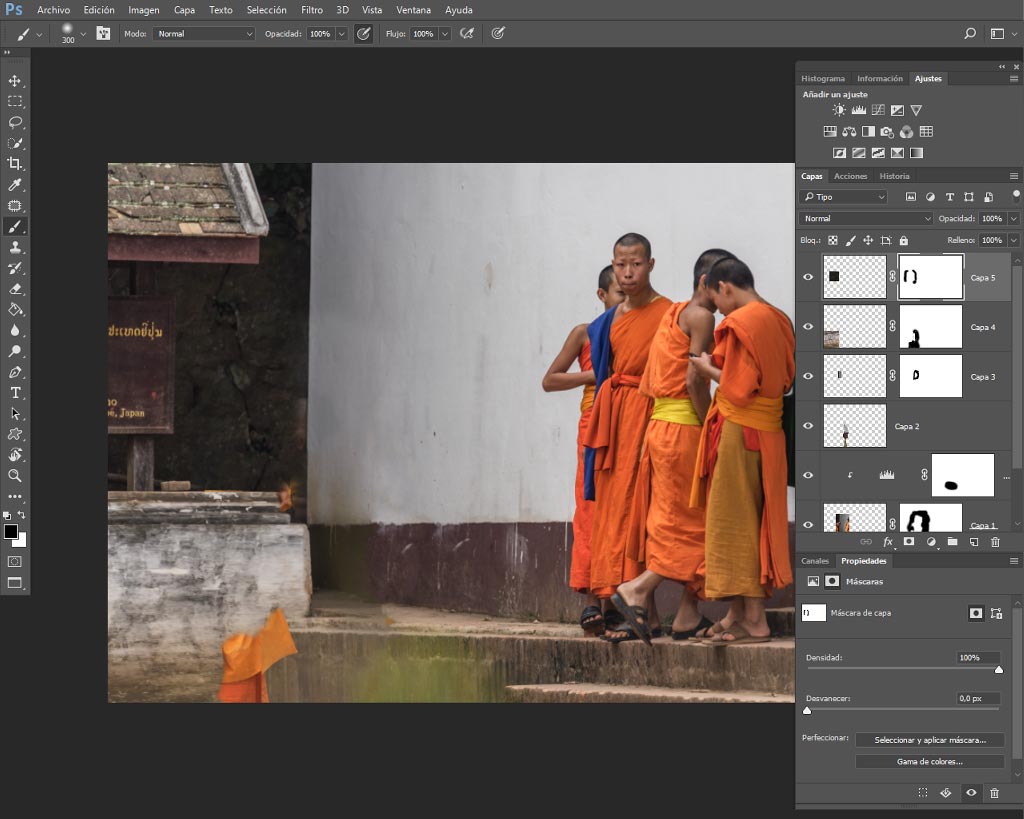Open the Flujo dropdown arrow
Viewport: 1024px width, 819px height.
click(445, 34)
